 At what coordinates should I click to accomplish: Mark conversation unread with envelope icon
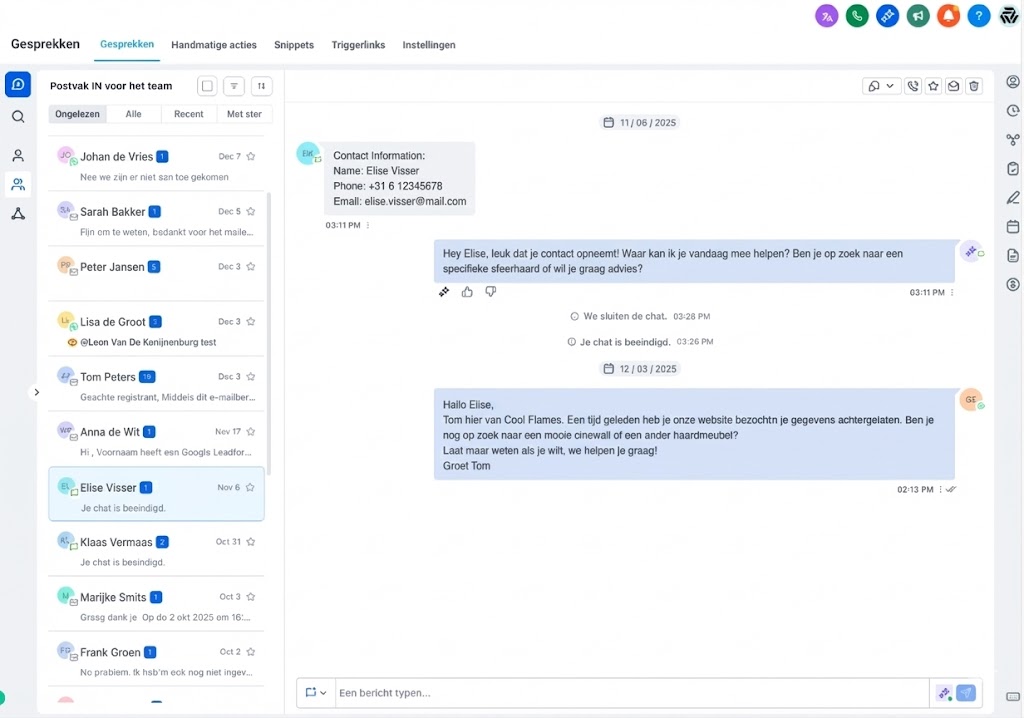pyautogui.click(x=954, y=86)
